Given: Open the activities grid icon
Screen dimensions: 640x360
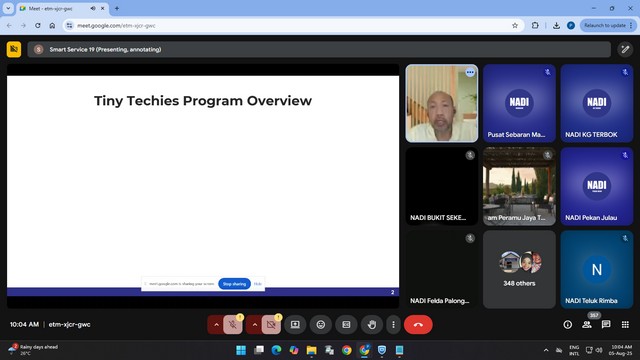Looking at the screenshot, I should (x=625, y=324).
